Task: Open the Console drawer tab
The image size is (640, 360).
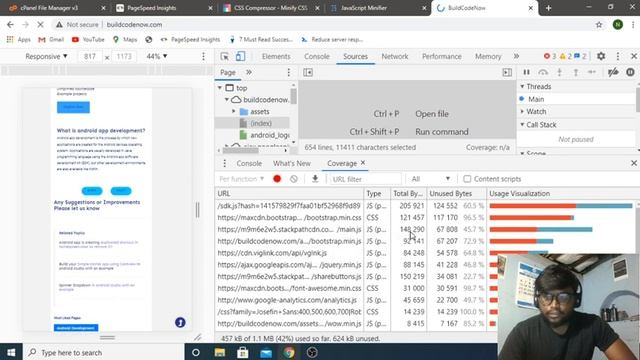Action: click(249, 163)
